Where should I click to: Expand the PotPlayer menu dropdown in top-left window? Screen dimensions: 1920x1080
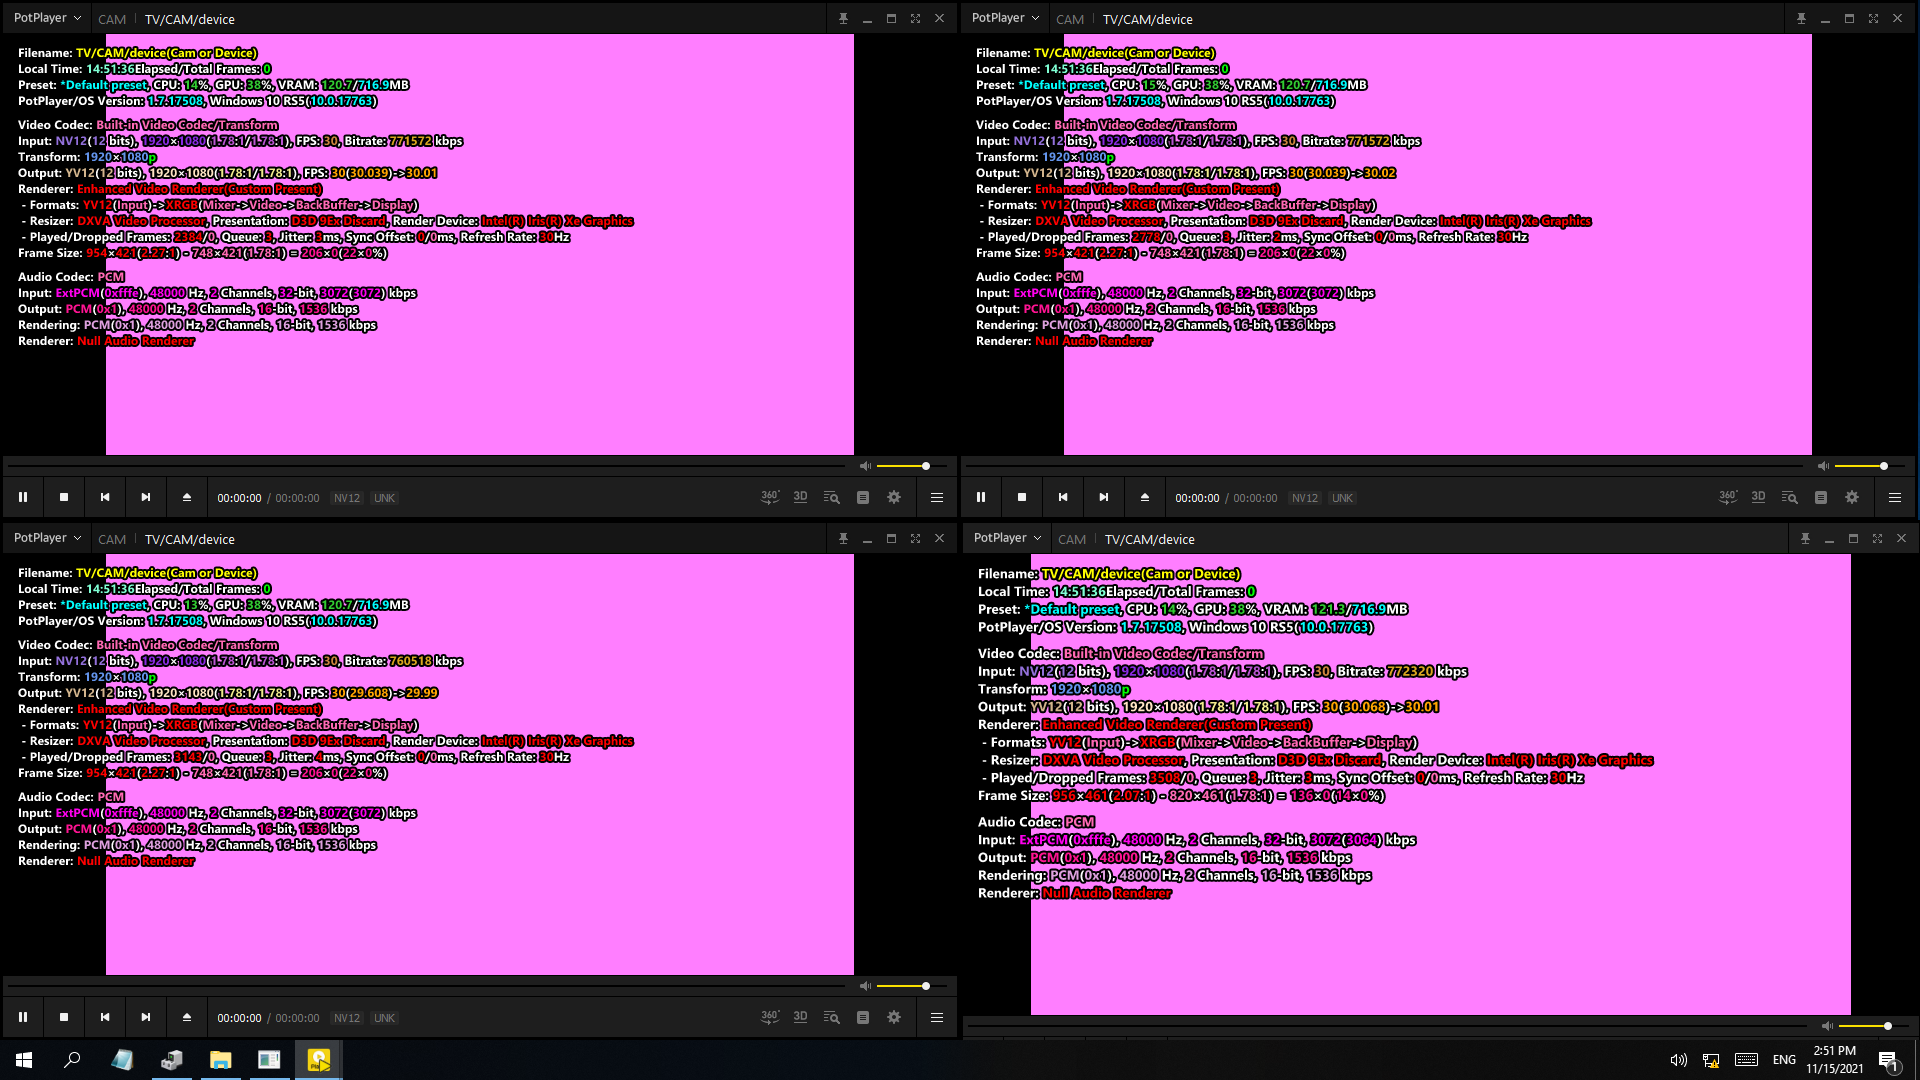coord(47,18)
